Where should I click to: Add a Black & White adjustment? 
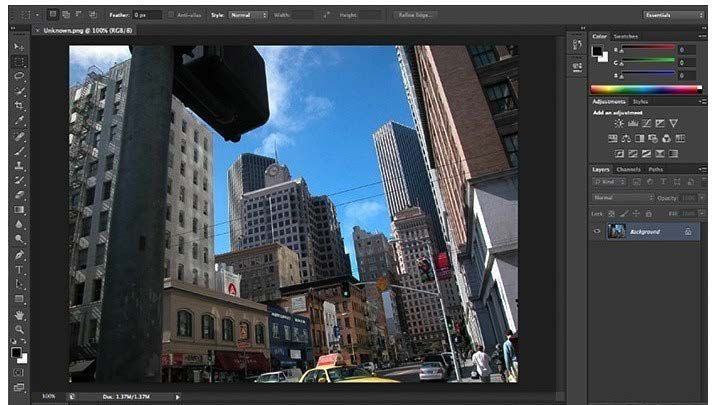[640, 138]
